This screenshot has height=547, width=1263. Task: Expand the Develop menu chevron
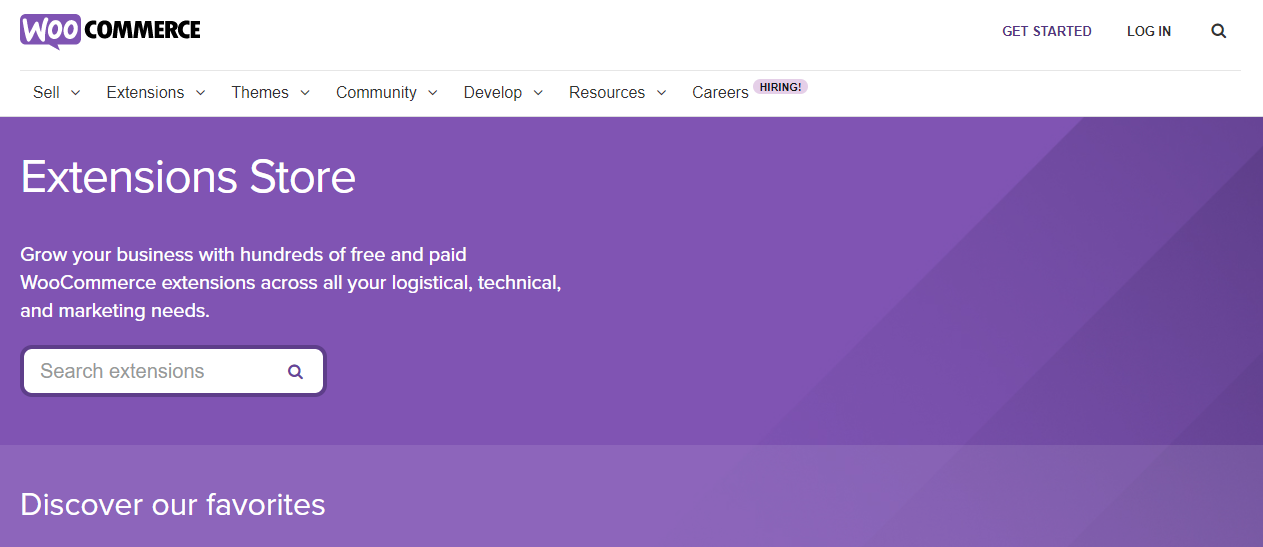(x=538, y=92)
